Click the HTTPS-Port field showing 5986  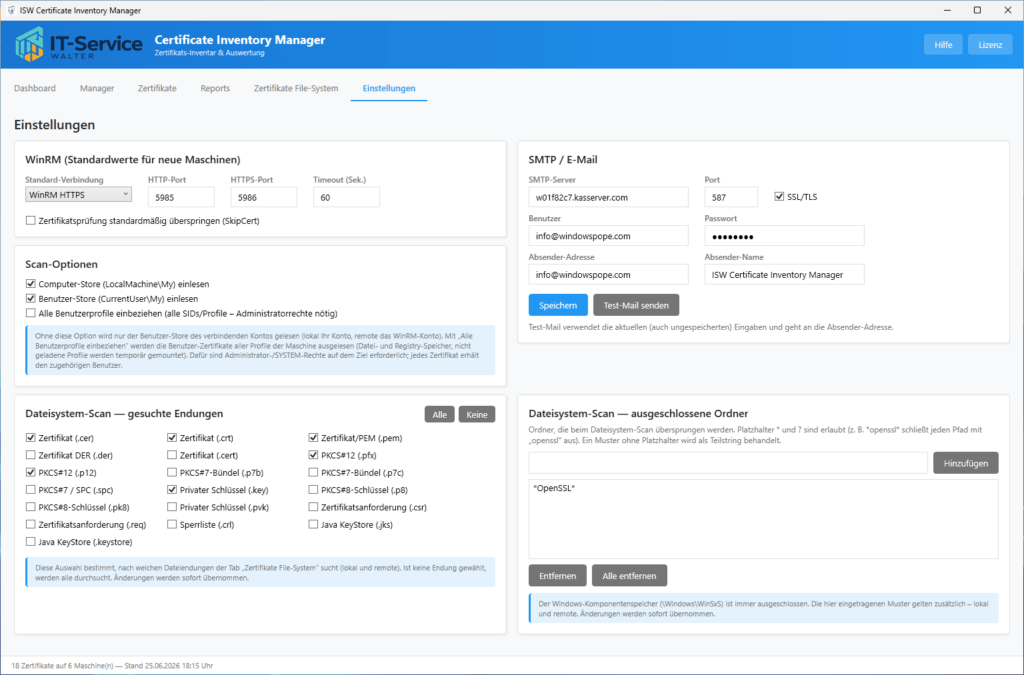pos(263,197)
